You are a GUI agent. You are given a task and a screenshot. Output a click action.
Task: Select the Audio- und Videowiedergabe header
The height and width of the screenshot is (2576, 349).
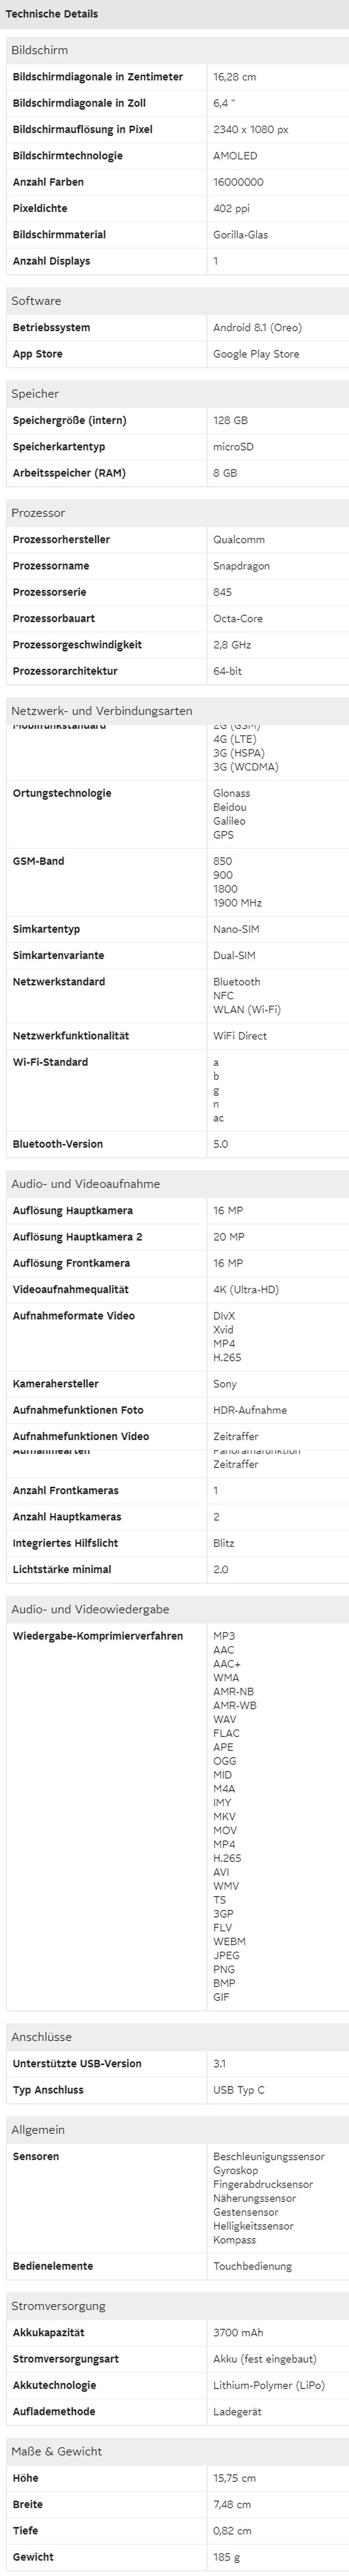177,1610
